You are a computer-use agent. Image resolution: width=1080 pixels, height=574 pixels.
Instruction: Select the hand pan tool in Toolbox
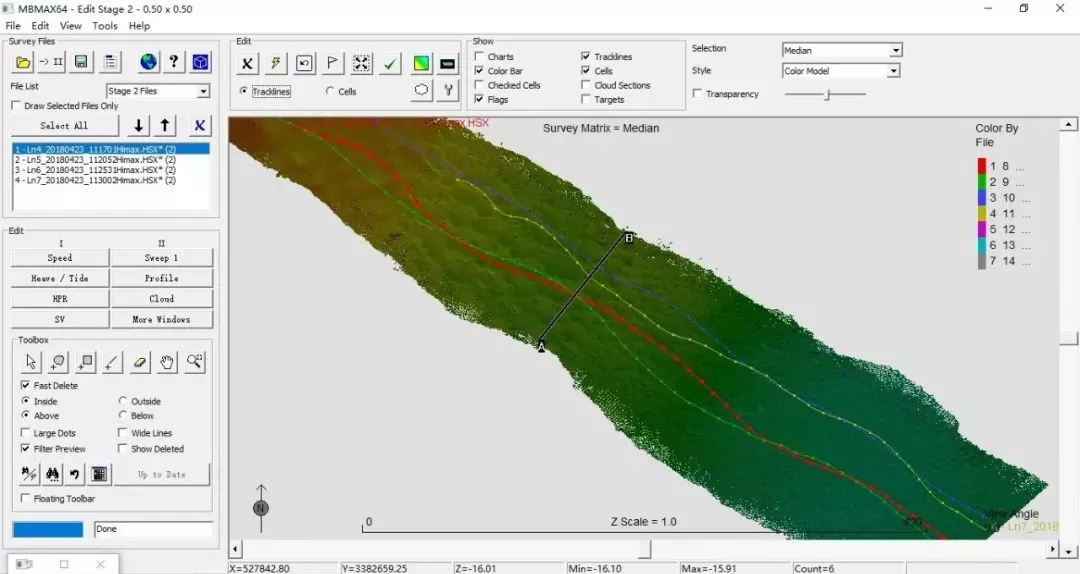tap(167, 362)
